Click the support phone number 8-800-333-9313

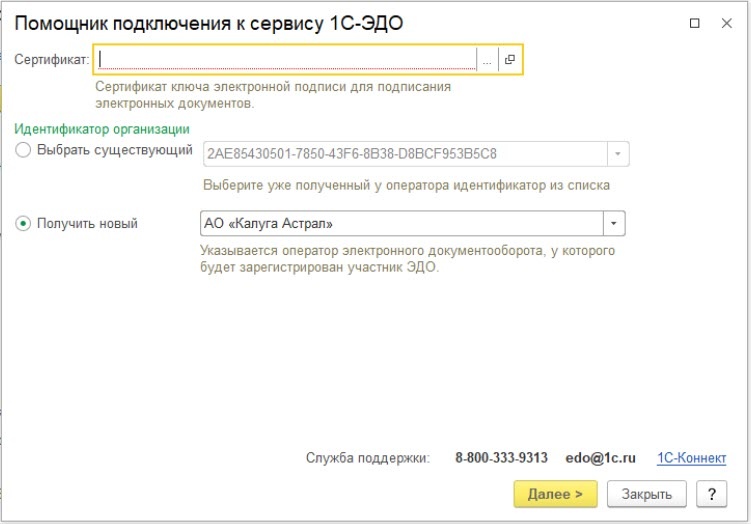pos(501,458)
